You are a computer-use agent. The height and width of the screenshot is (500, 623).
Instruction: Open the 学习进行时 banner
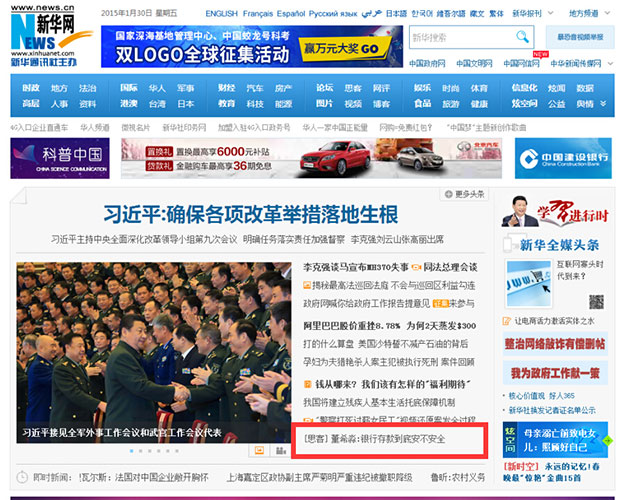(x=555, y=213)
